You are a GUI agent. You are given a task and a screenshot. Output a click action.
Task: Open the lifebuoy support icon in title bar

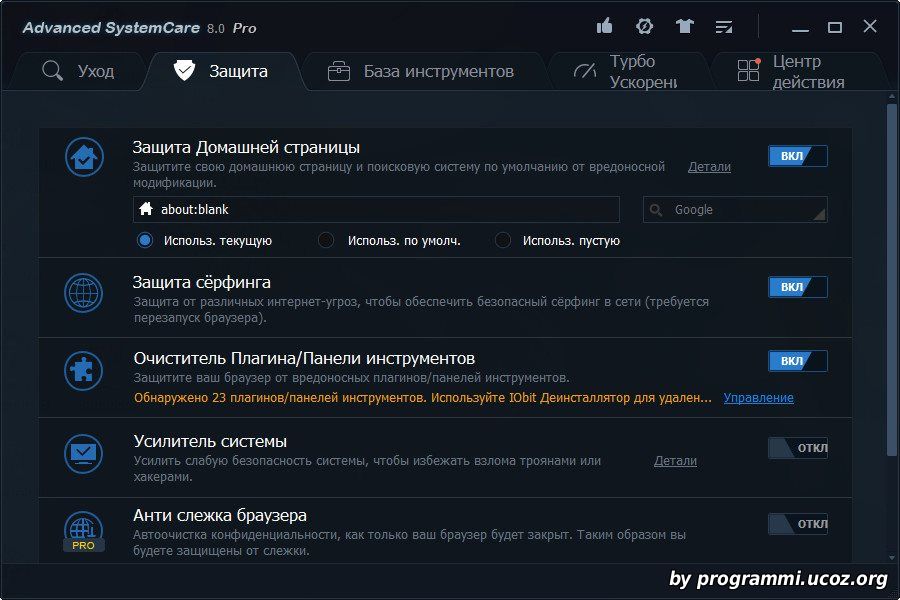[x=644, y=27]
